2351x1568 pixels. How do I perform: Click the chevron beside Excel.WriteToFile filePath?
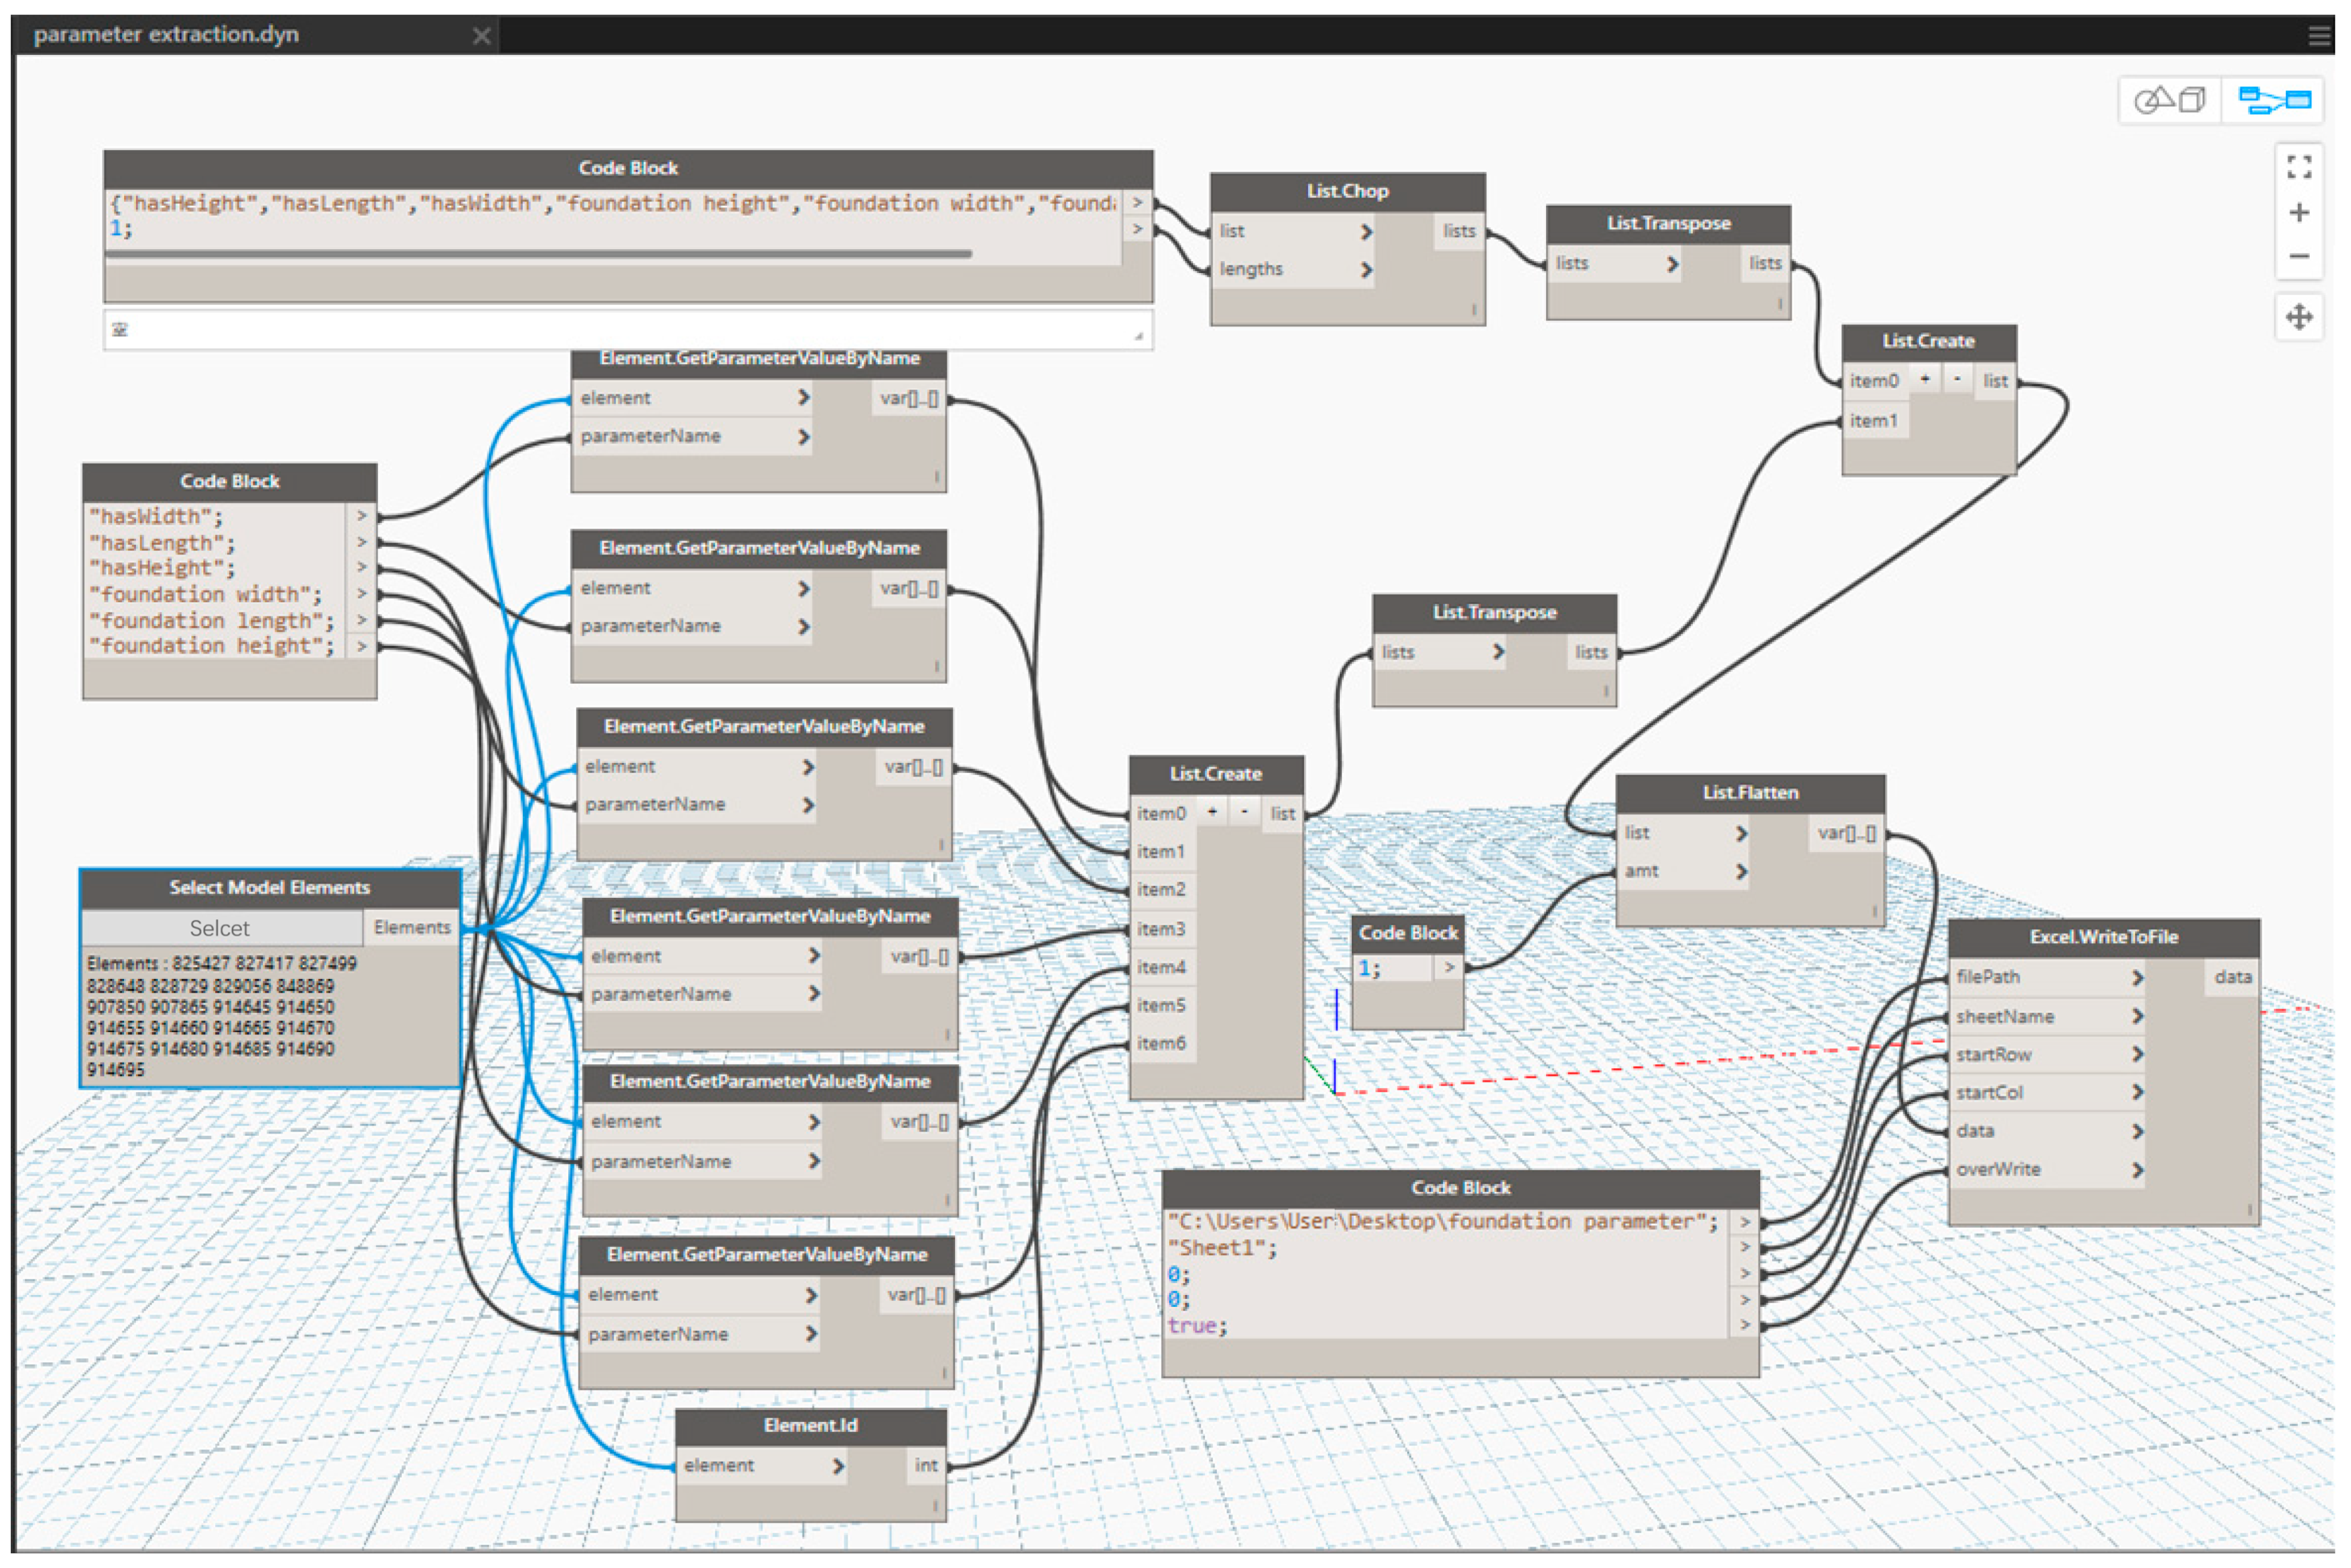[x=2137, y=978]
